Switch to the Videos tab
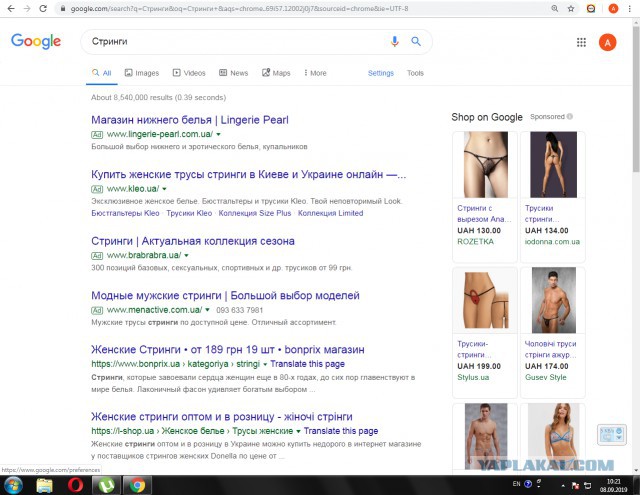The height and width of the screenshot is (495, 640). pyautogui.click(x=189, y=73)
